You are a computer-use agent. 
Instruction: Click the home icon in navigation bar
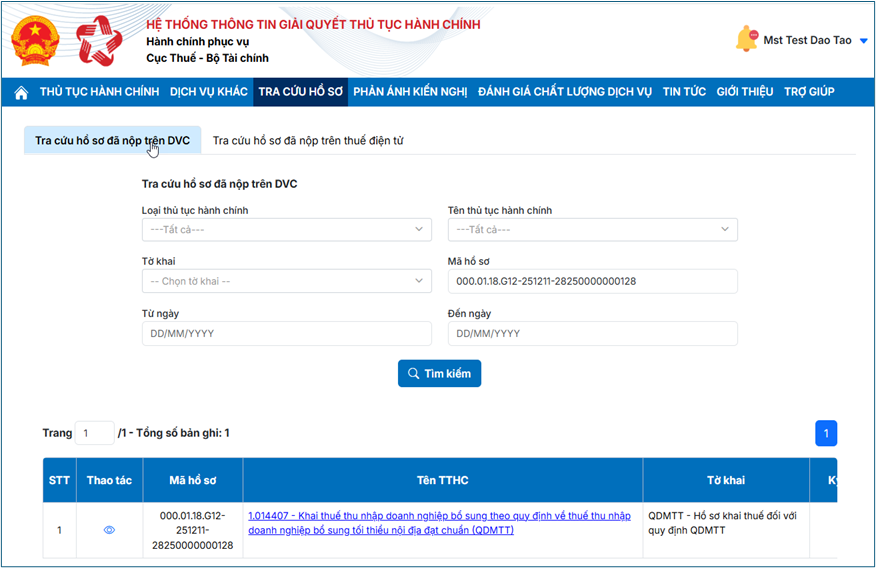click(x=21, y=92)
